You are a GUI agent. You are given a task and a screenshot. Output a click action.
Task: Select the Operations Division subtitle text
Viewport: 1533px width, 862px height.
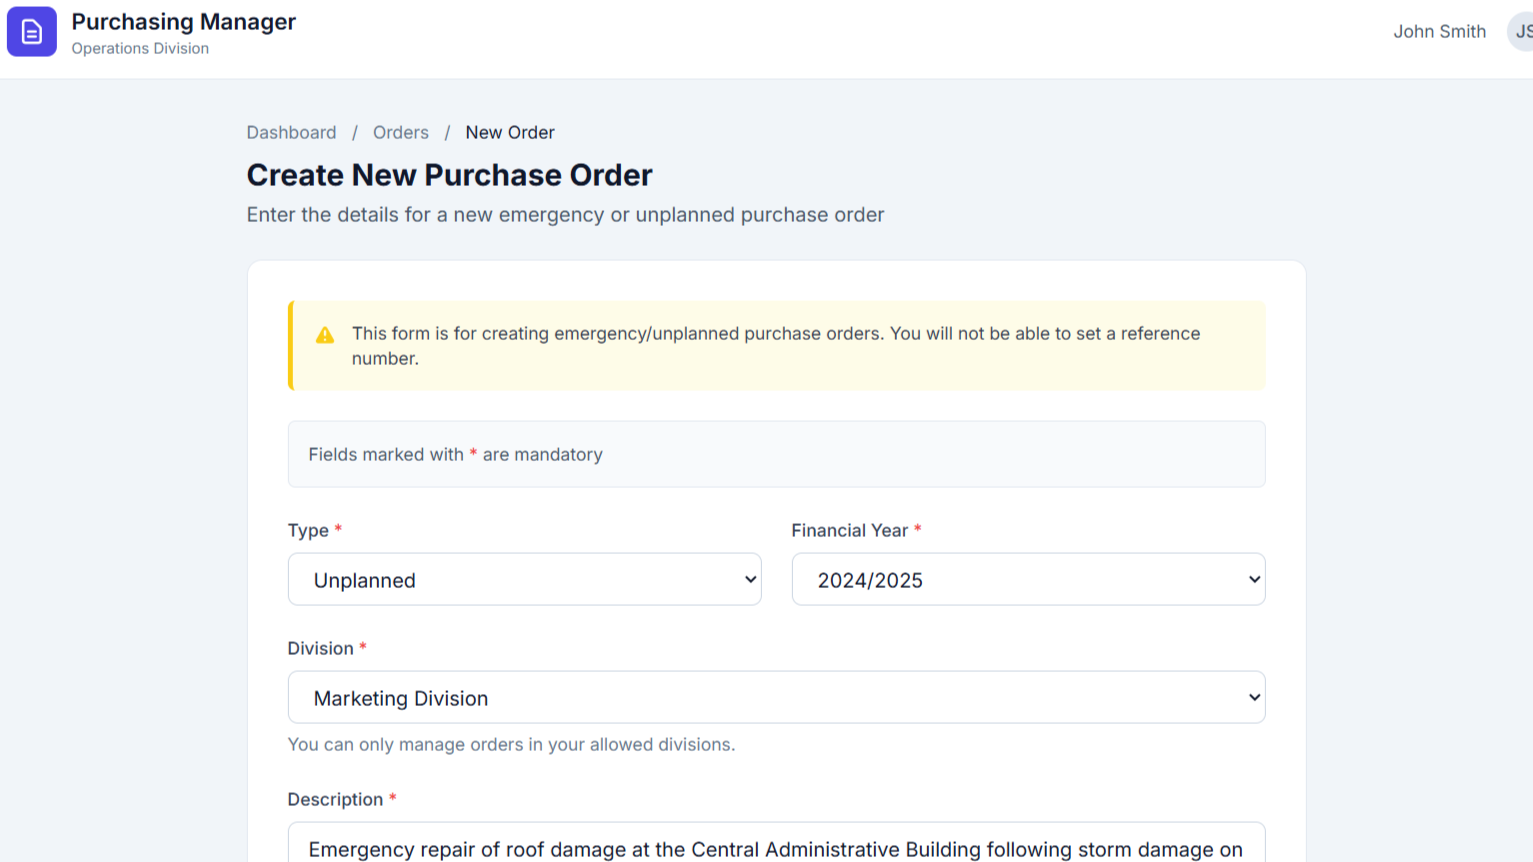tap(140, 49)
